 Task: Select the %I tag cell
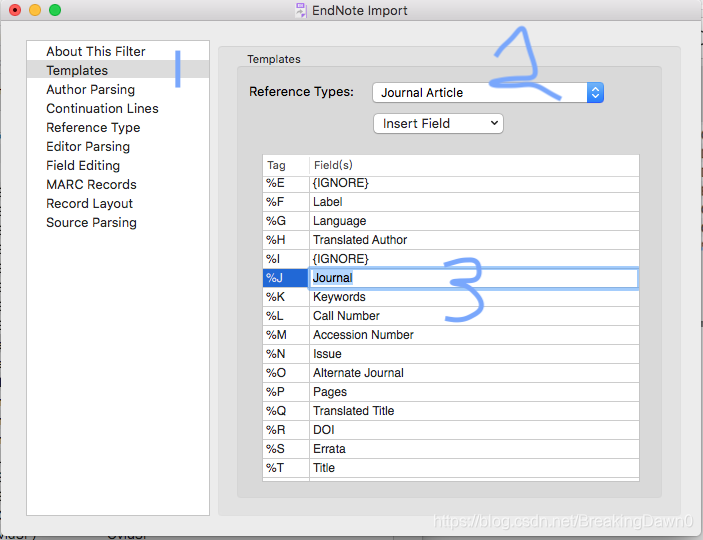[286, 259]
